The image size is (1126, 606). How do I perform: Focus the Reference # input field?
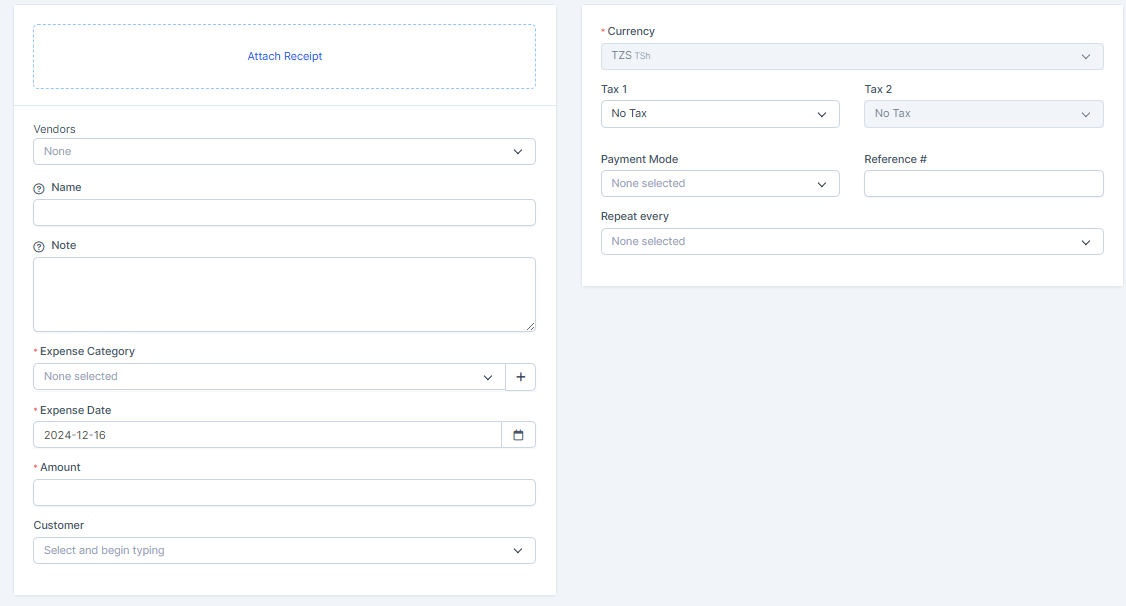(x=983, y=184)
